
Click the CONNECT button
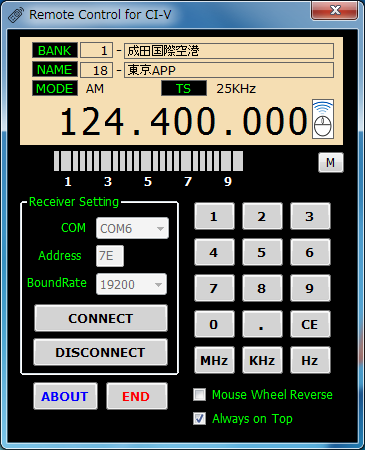101,318
